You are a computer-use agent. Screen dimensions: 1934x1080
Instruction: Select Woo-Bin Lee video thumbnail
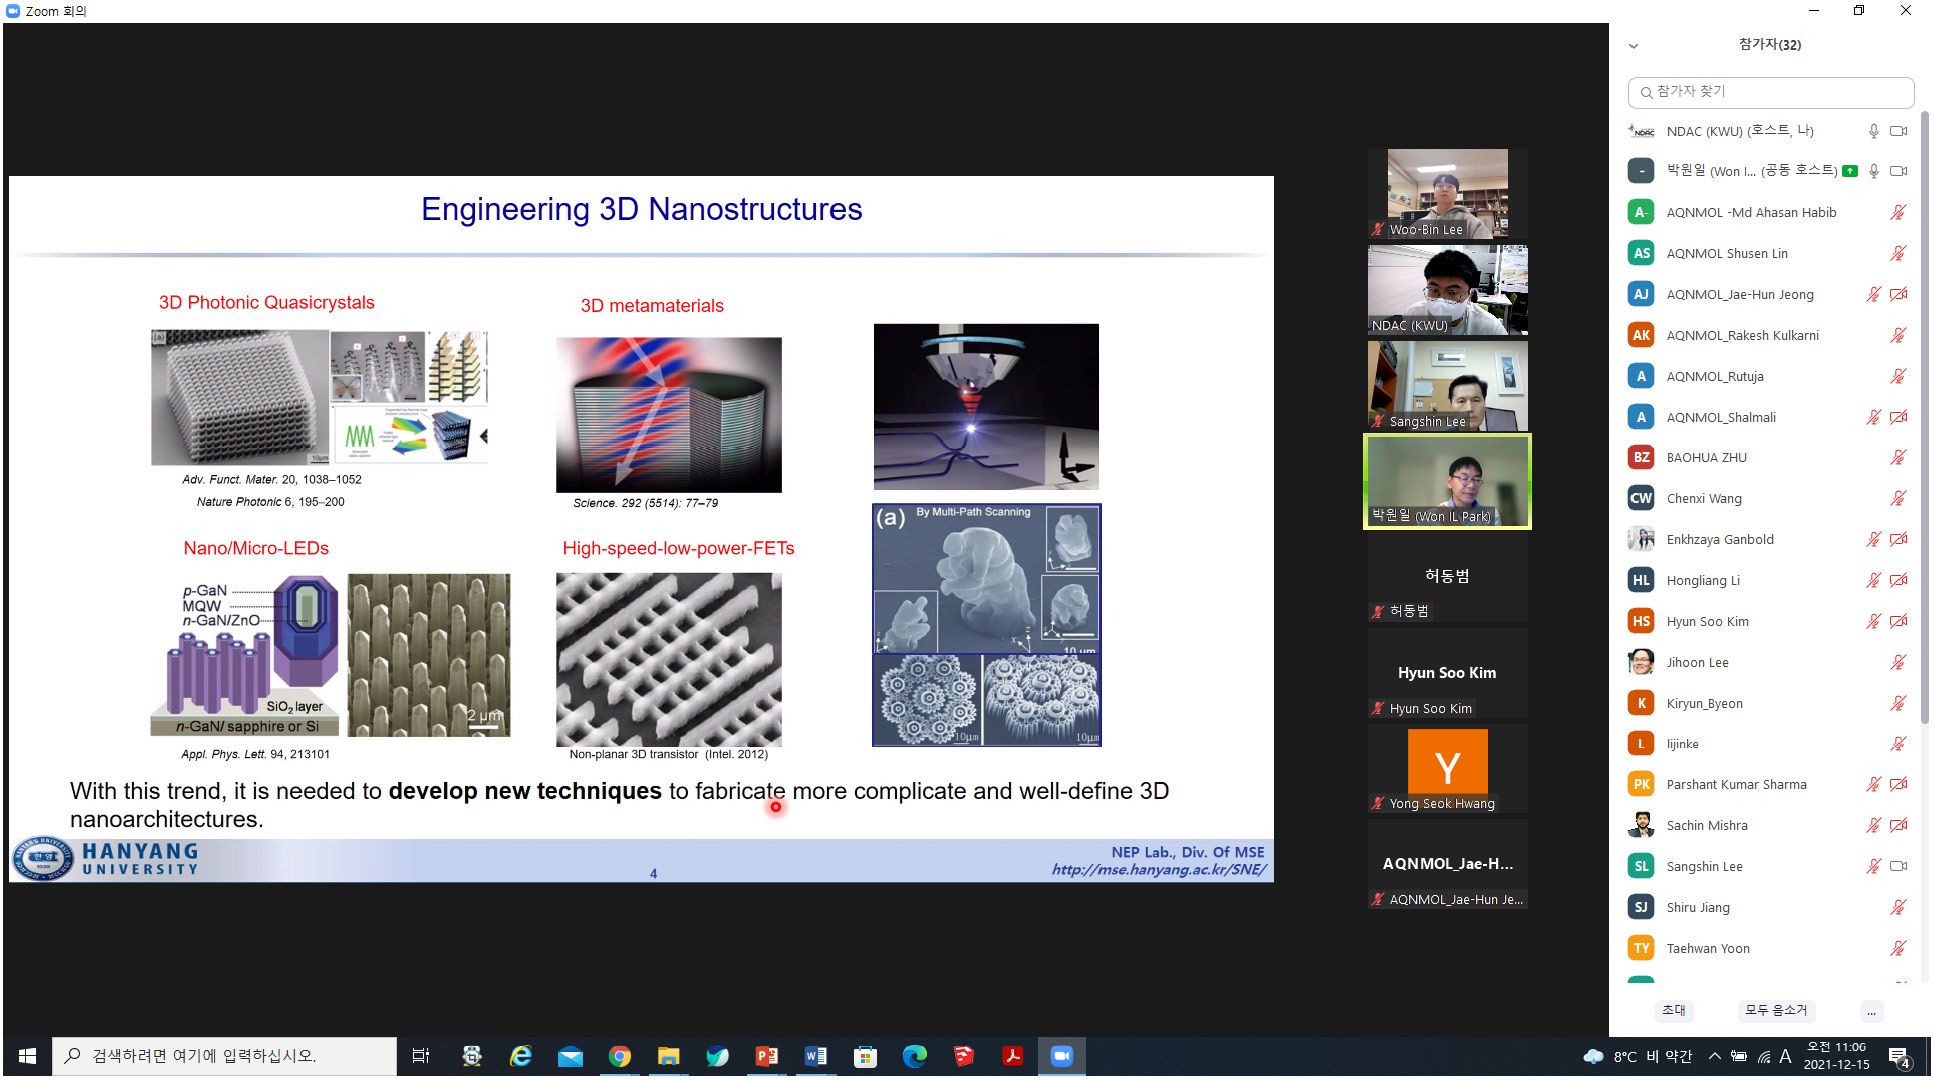pyautogui.click(x=1447, y=193)
